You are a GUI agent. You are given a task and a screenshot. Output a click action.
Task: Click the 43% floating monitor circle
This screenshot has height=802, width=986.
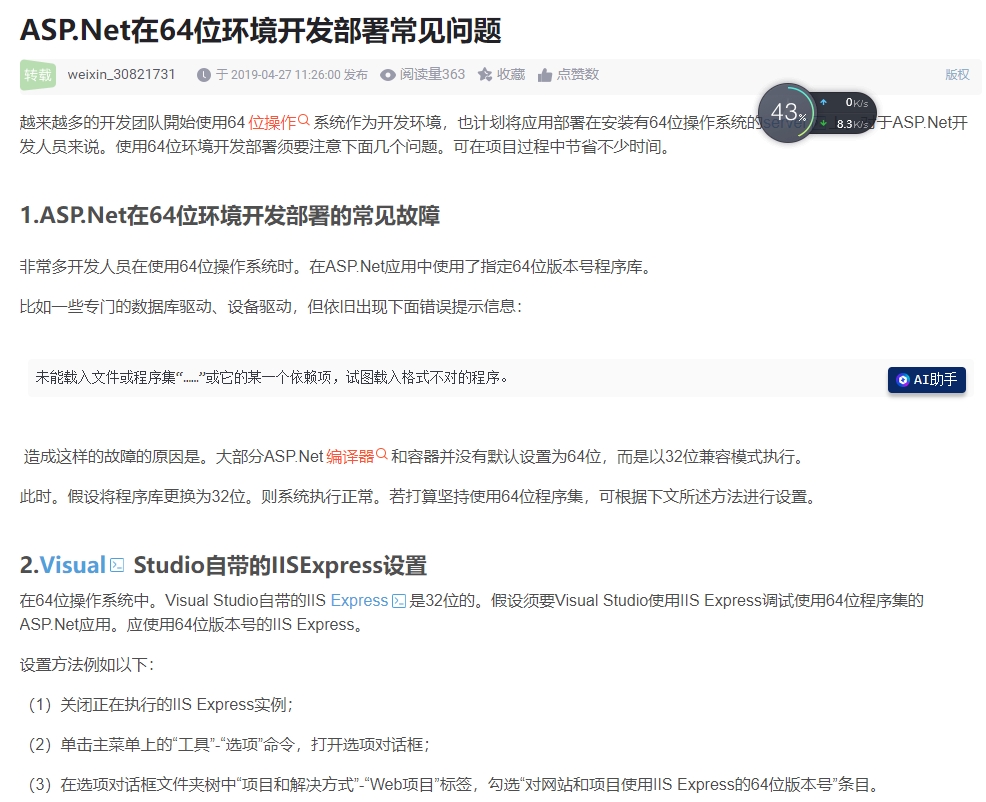(787, 112)
